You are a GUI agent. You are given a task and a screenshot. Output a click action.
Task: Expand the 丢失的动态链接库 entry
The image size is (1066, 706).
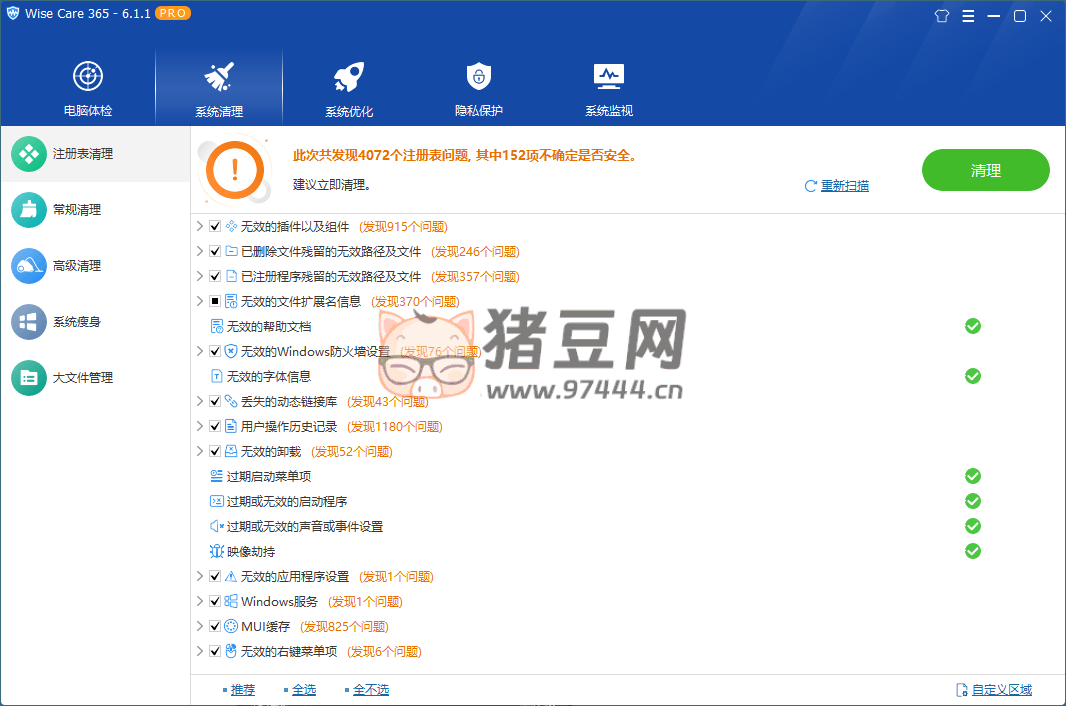pyautogui.click(x=200, y=402)
